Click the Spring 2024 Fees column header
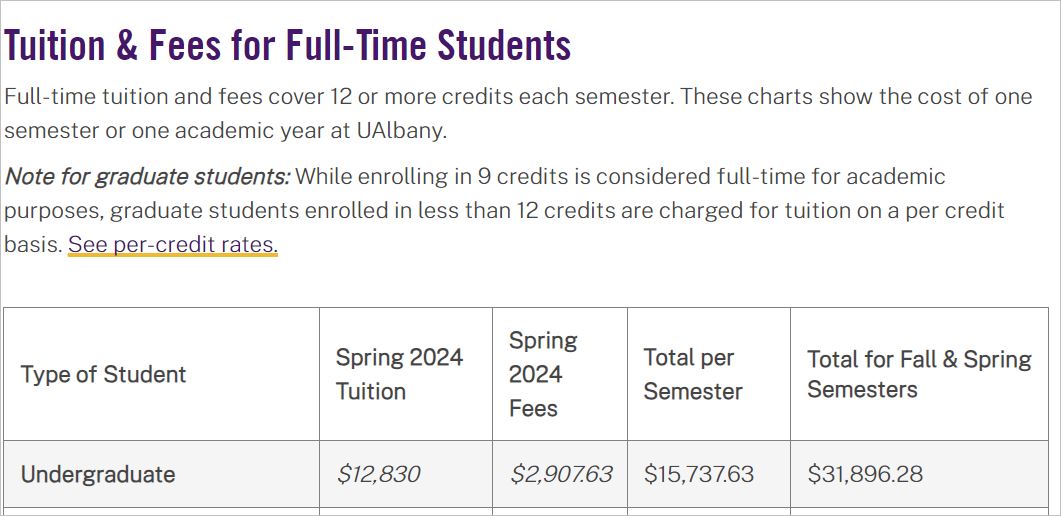 click(543, 374)
